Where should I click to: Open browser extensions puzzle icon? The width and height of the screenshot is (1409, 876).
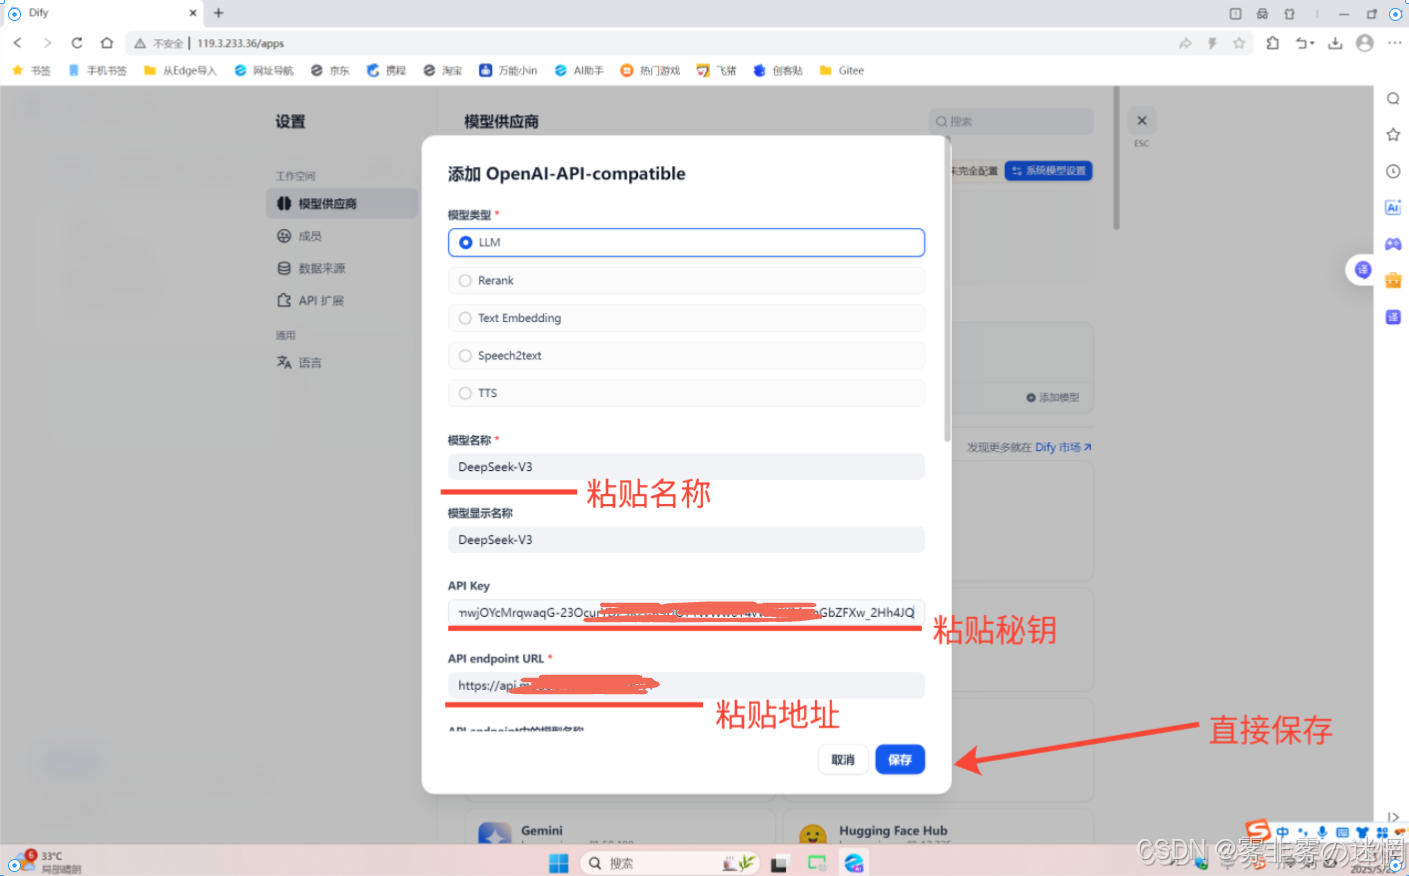point(1272,43)
